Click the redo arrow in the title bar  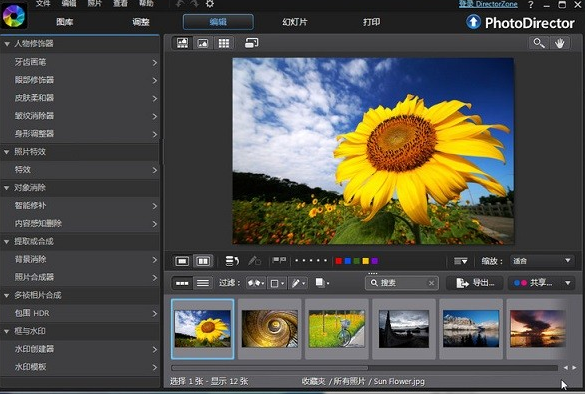click(x=194, y=4)
